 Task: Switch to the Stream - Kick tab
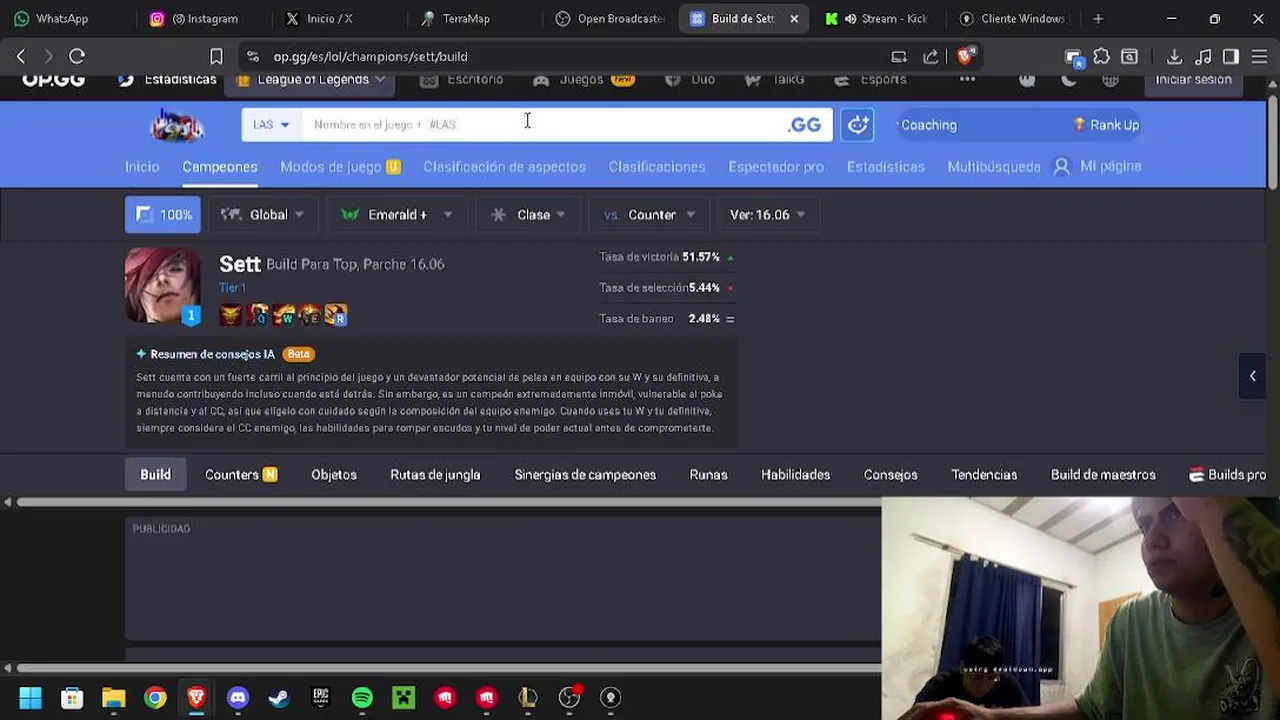pos(875,18)
